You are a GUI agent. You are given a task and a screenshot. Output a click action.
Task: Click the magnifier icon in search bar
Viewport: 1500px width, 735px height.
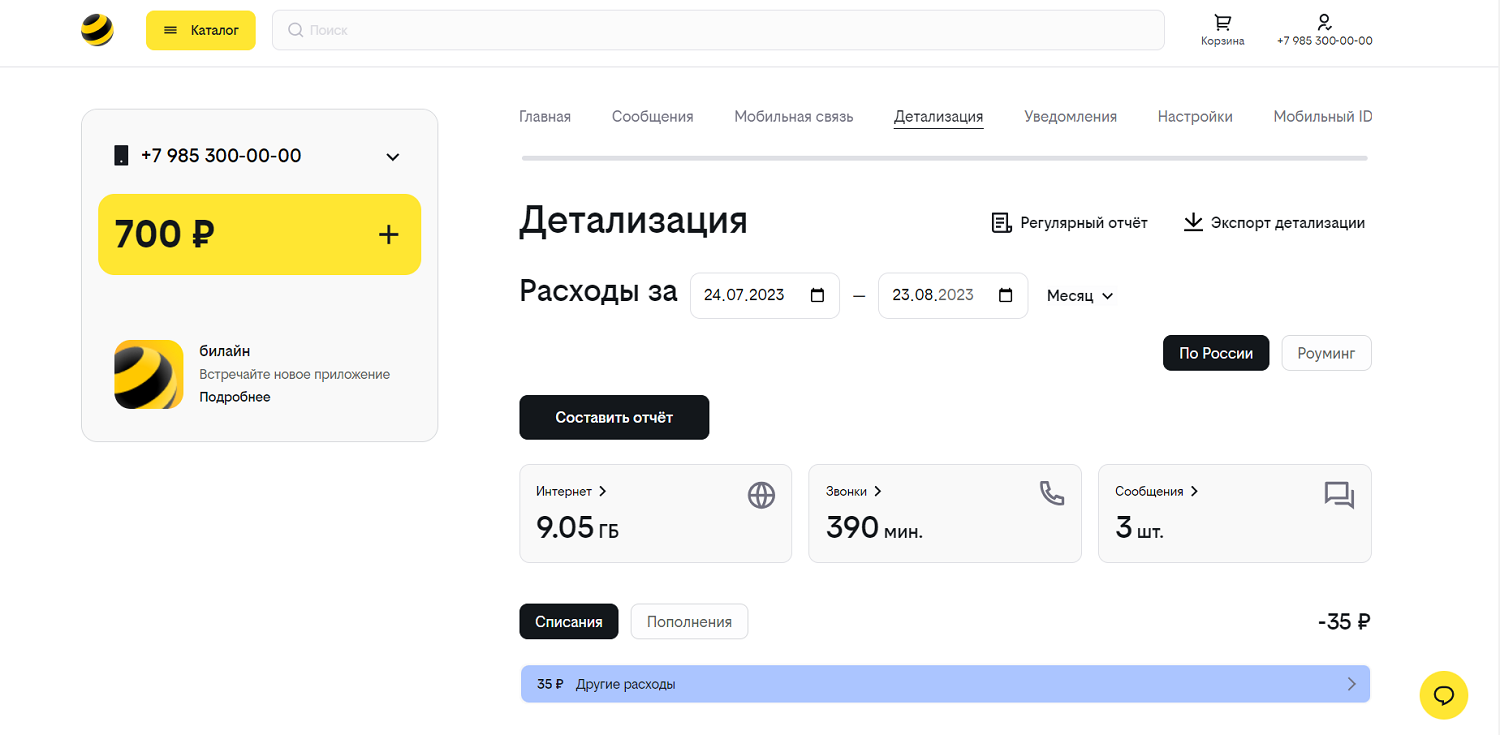pyautogui.click(x=295, y=30)
